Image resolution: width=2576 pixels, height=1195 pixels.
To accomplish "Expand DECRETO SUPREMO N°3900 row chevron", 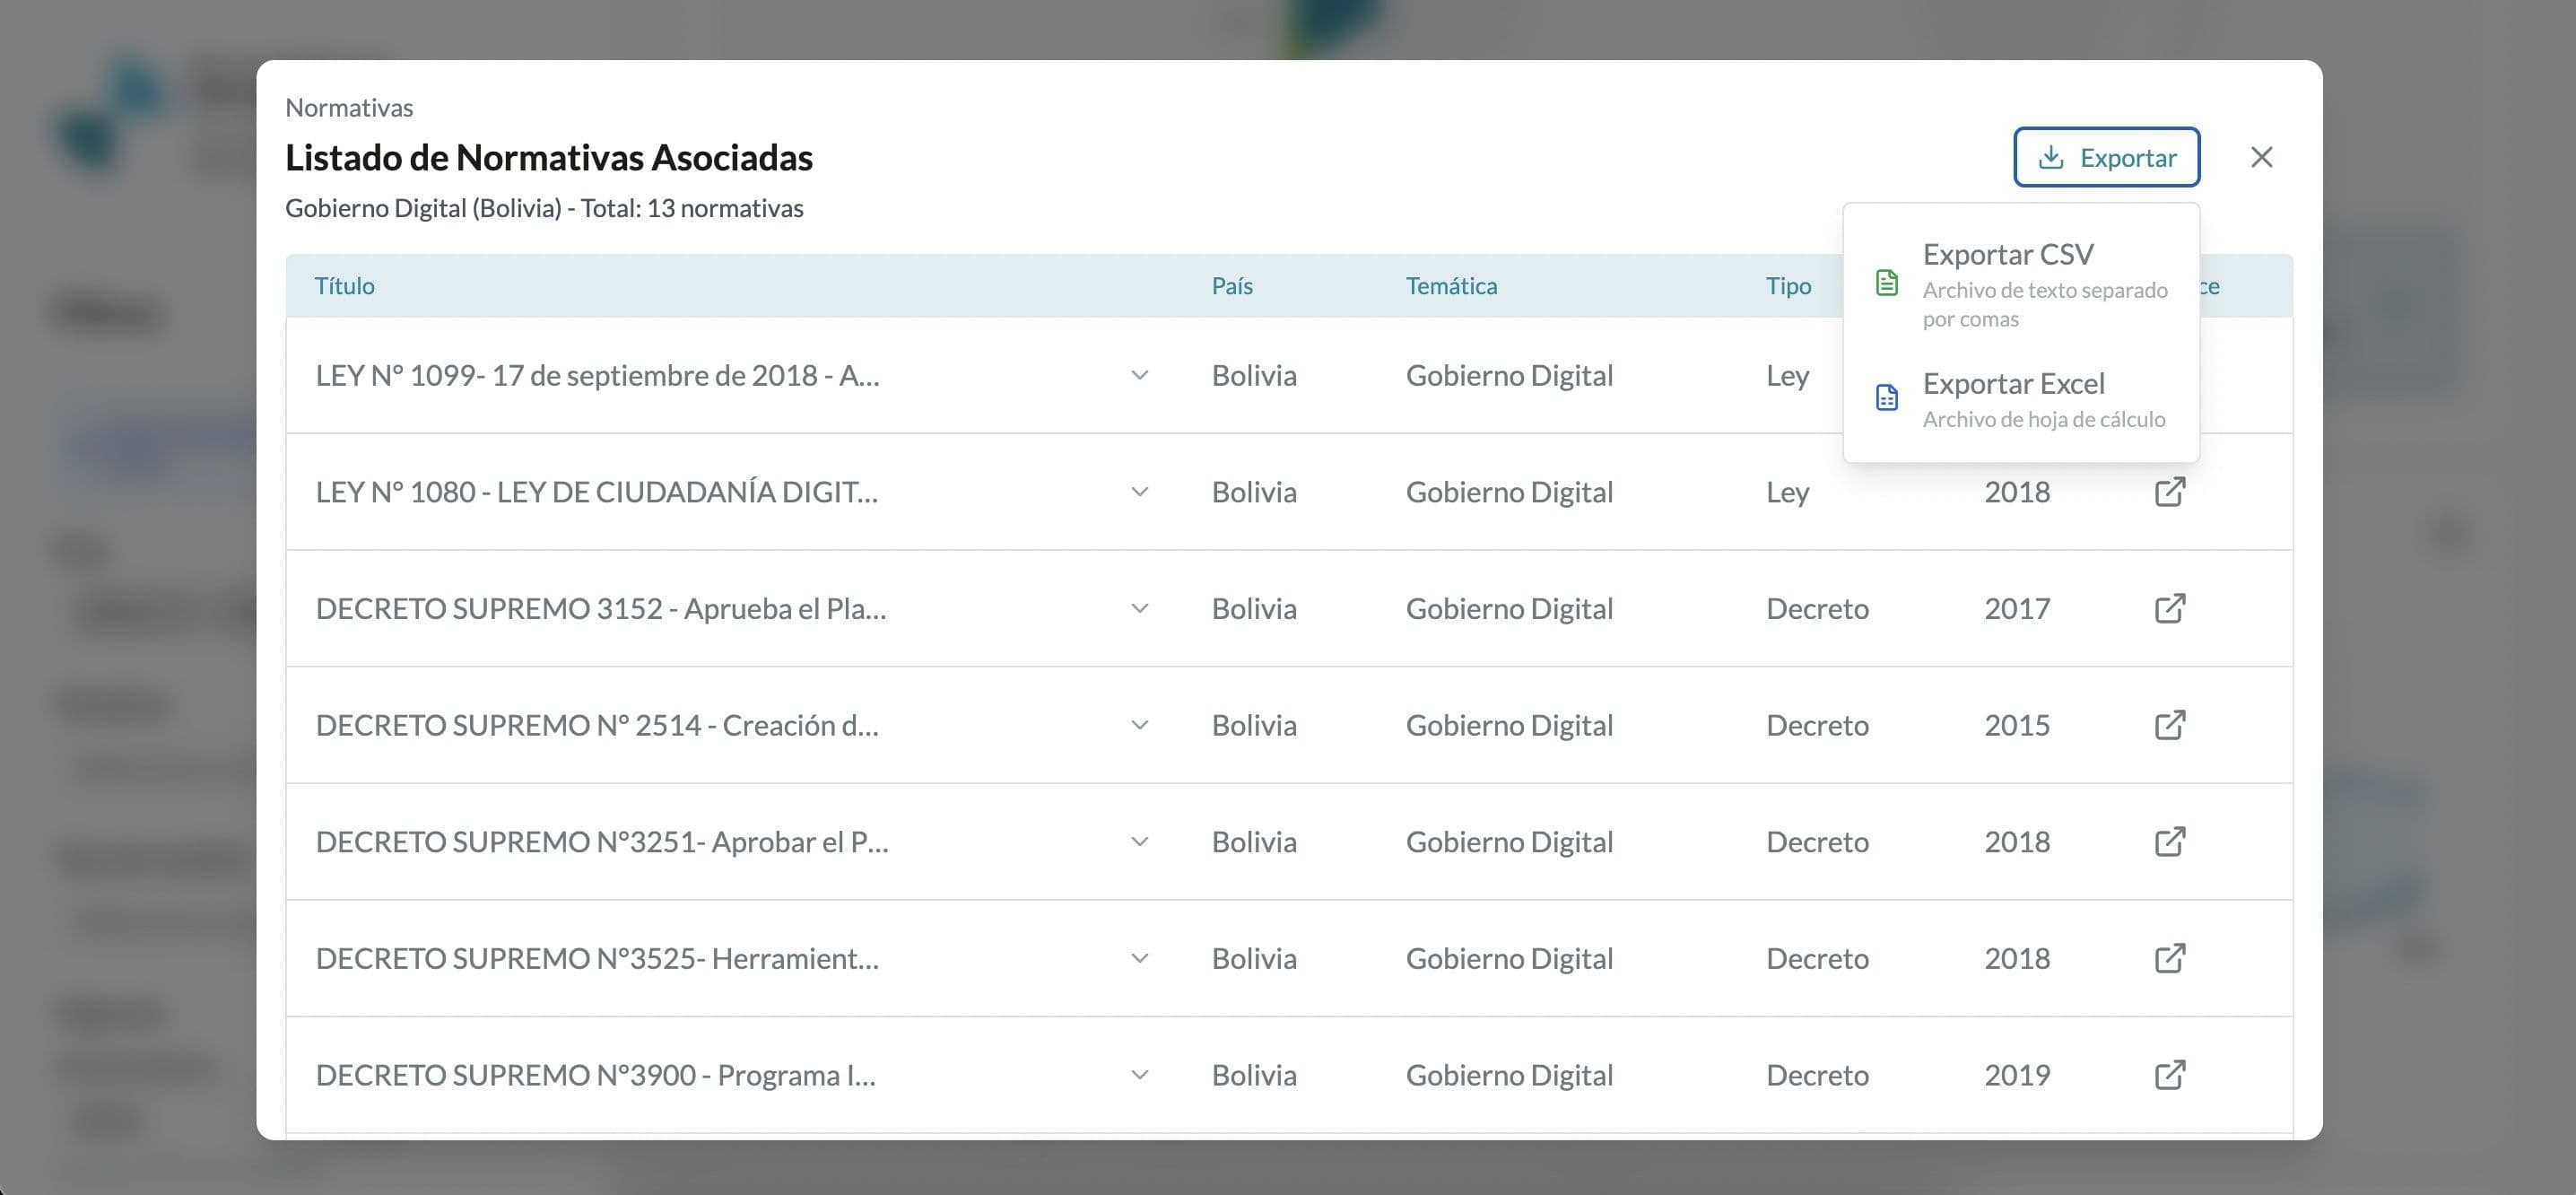I will (1139, 1075).
